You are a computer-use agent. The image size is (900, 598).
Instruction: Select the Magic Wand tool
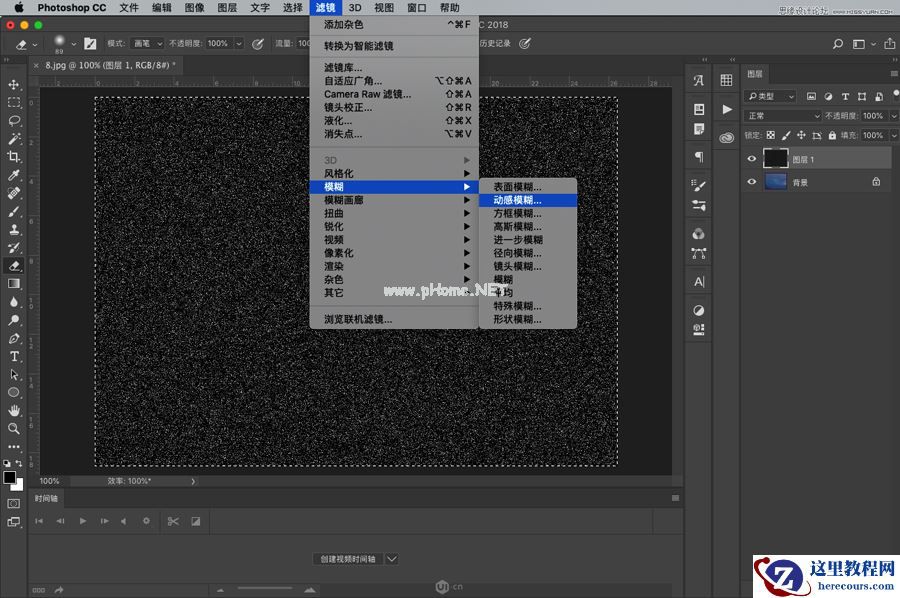point(14,139)
